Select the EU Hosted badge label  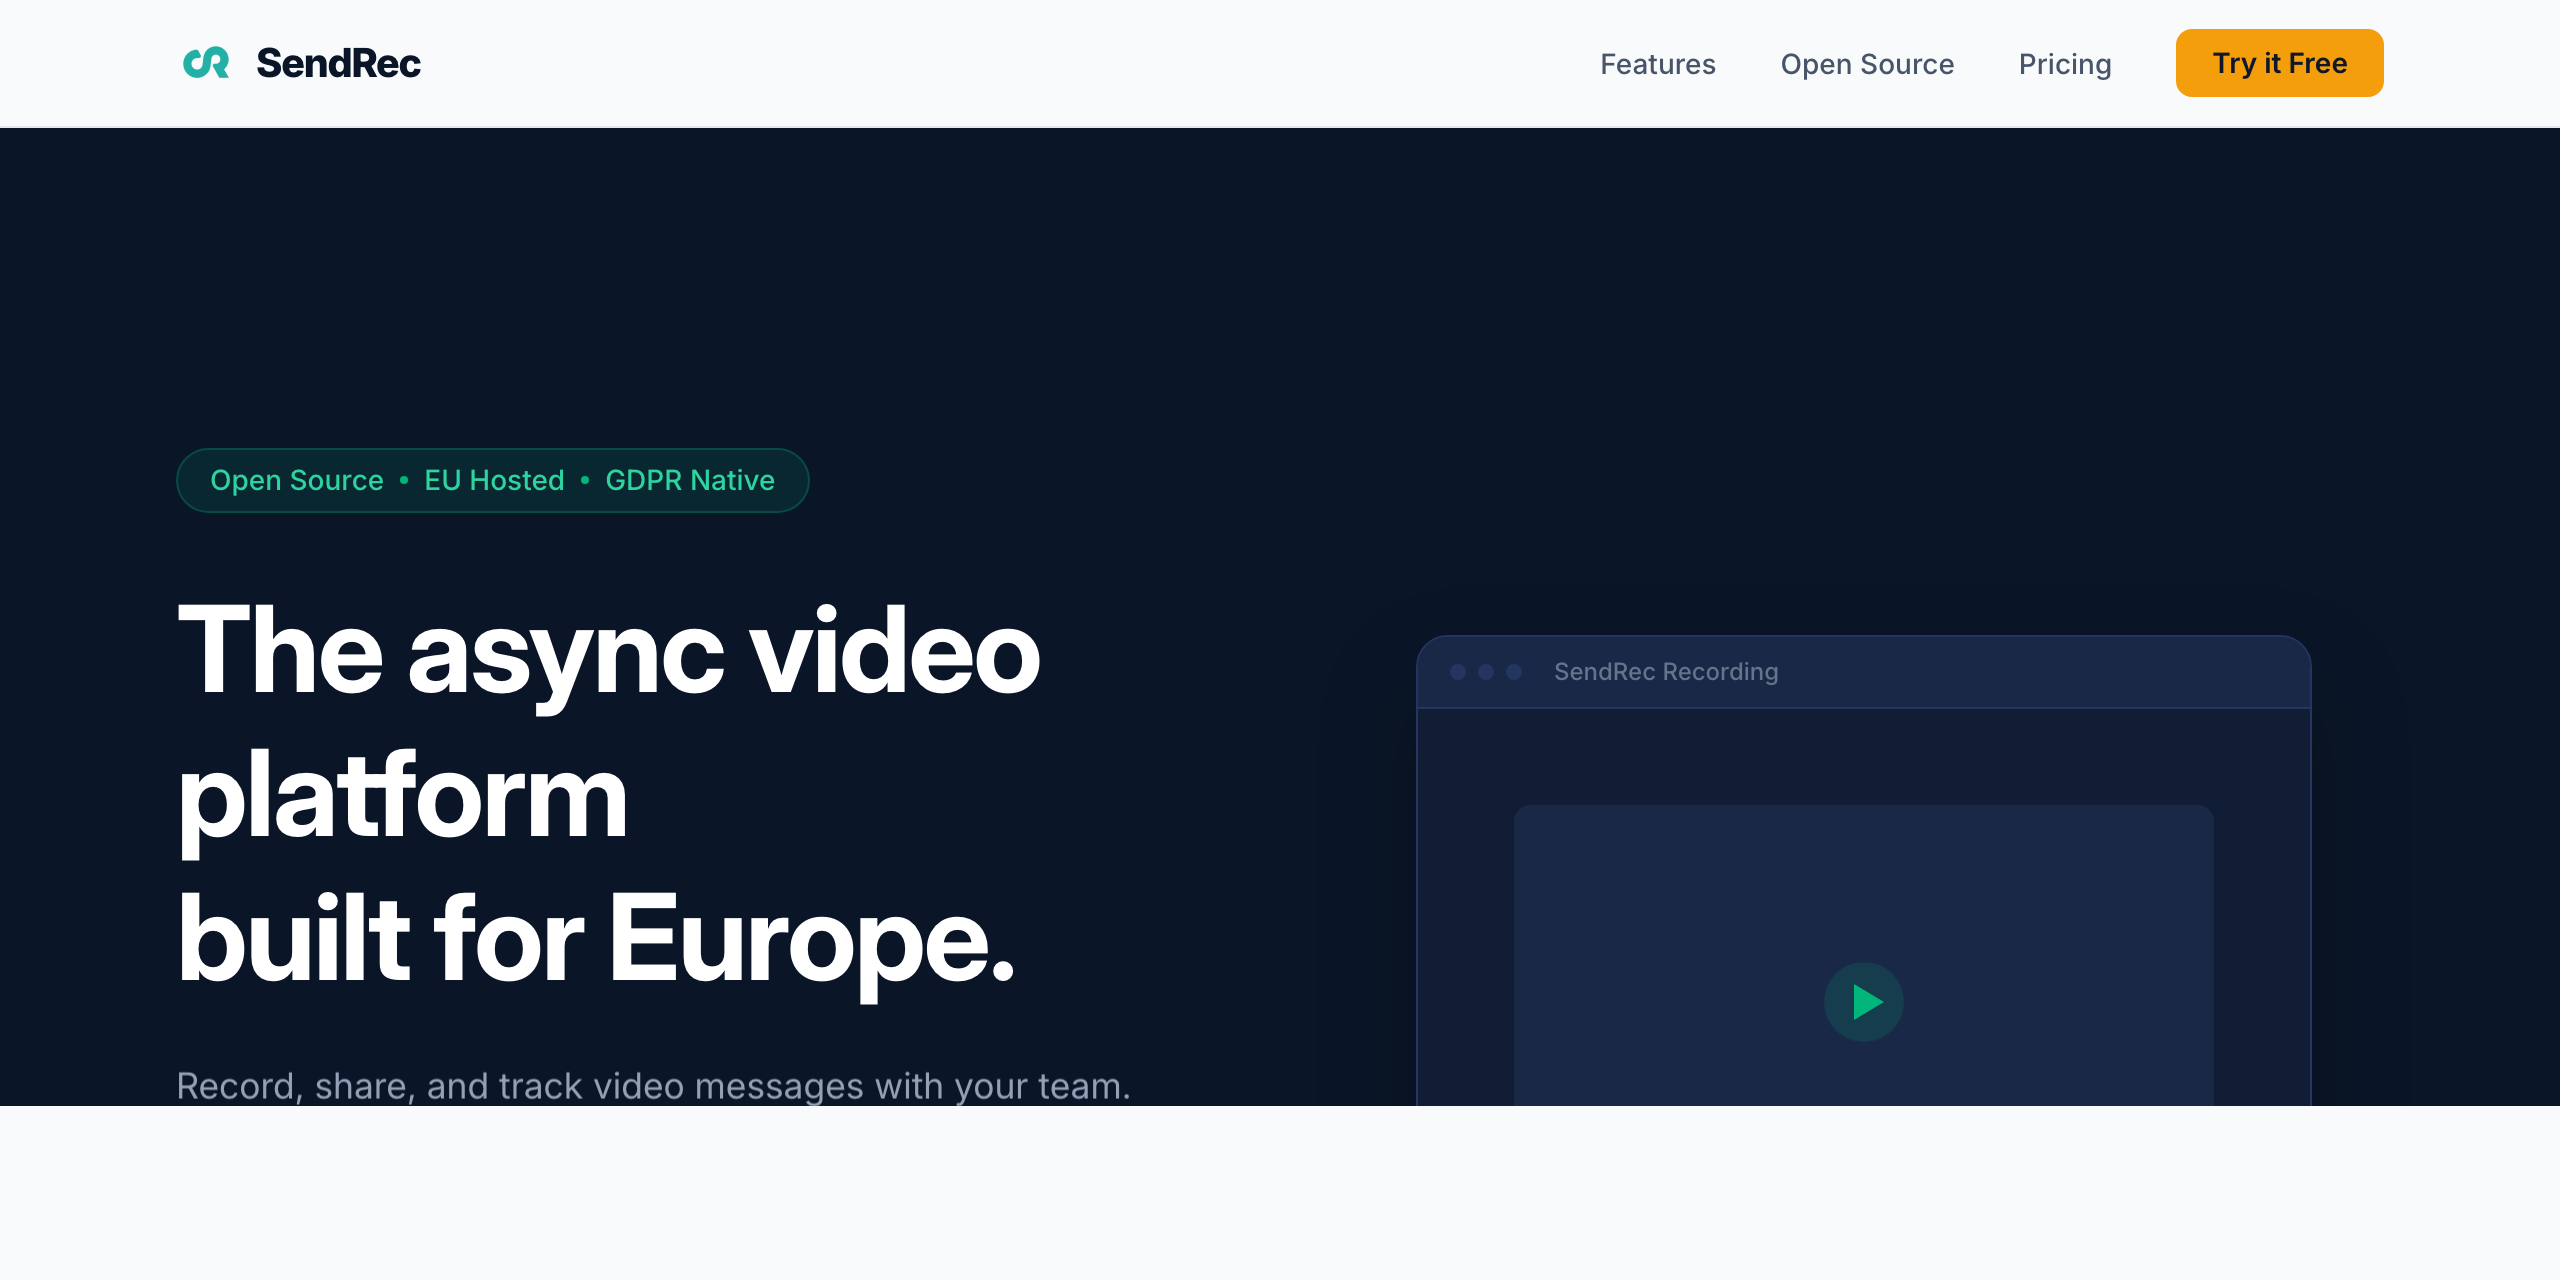point(494,480)
